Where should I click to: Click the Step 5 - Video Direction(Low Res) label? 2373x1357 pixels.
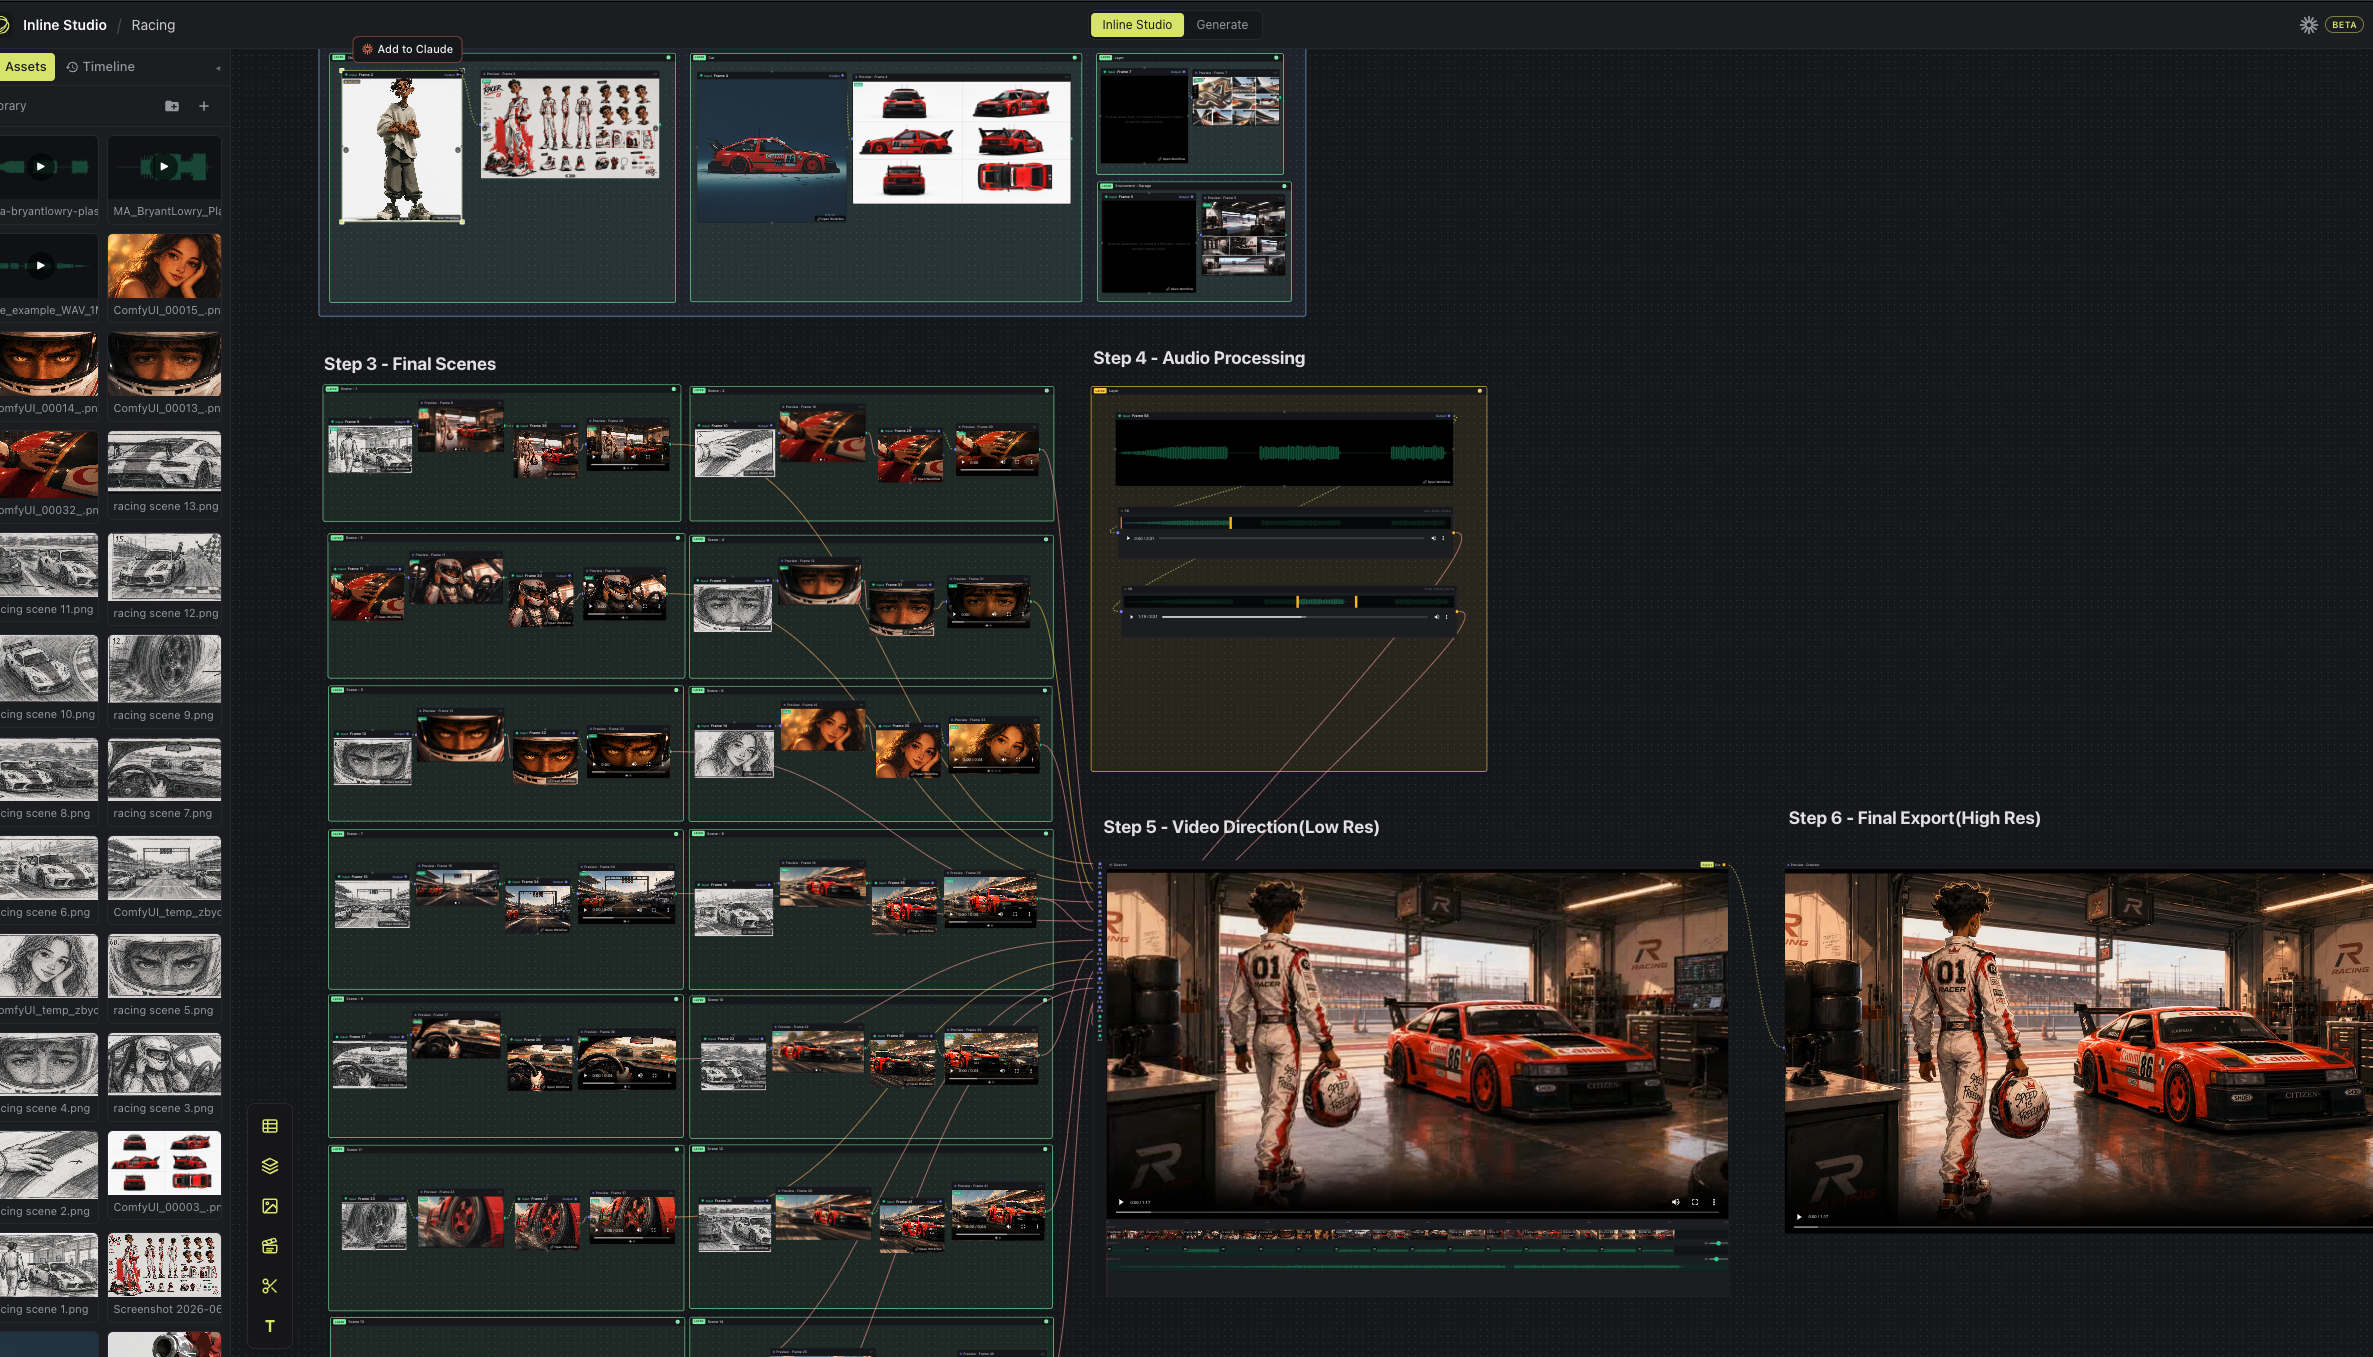click(1241, 827)
